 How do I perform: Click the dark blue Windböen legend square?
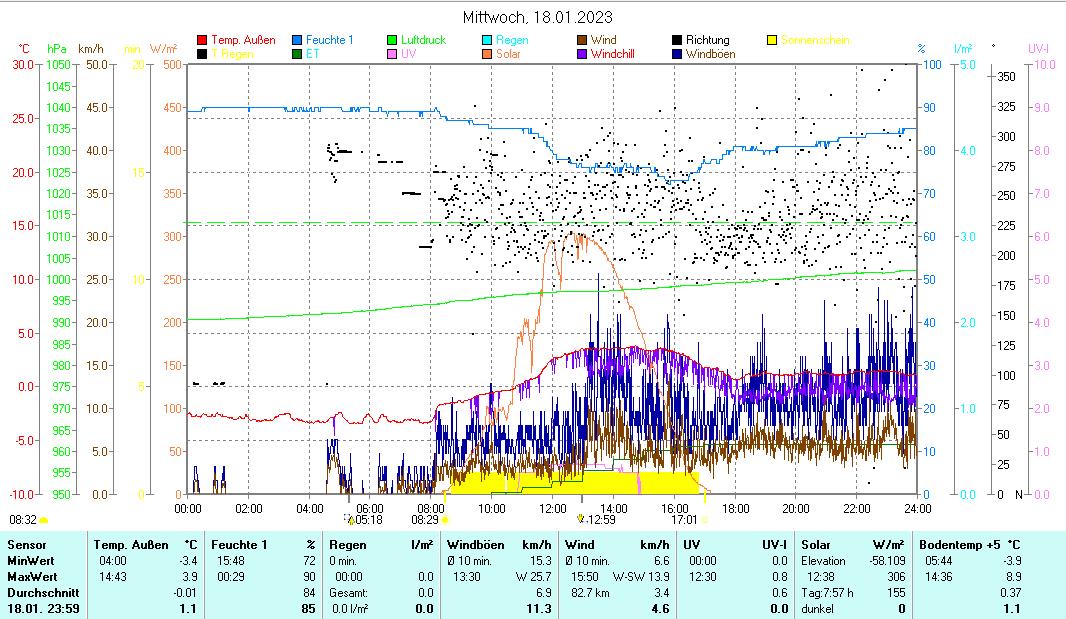(678, 54)
